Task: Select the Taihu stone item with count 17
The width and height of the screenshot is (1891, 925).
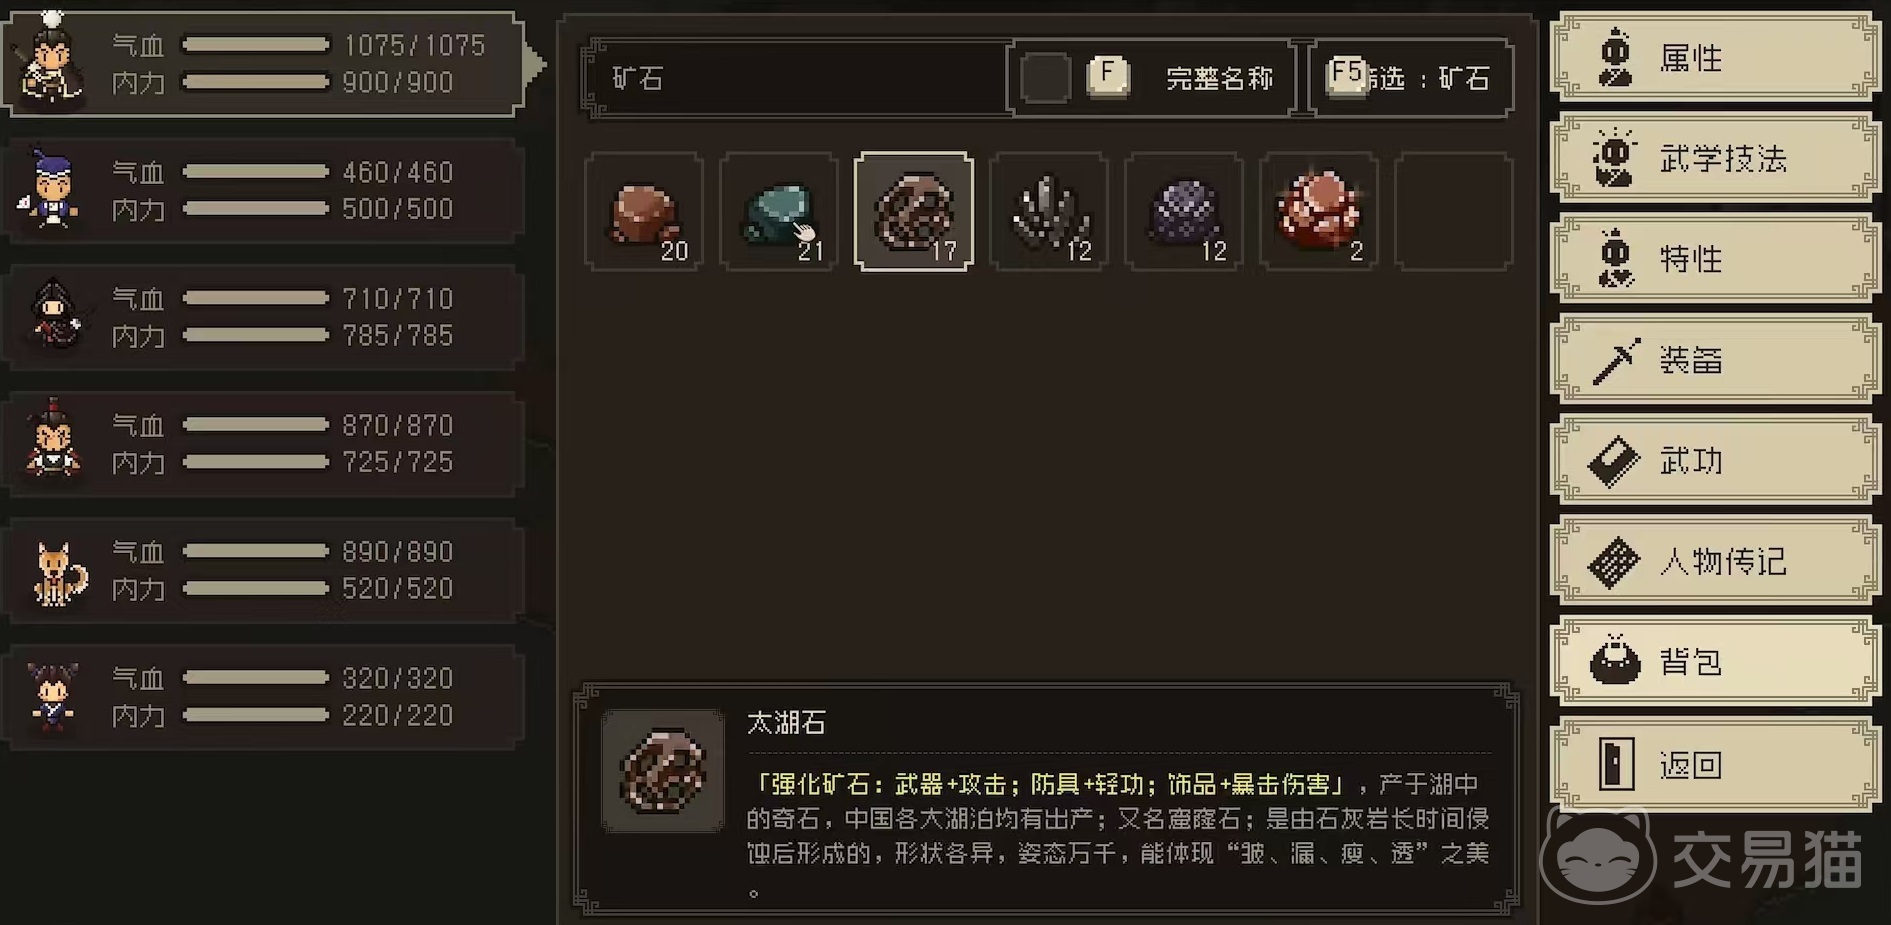Action: click(913, 212)
